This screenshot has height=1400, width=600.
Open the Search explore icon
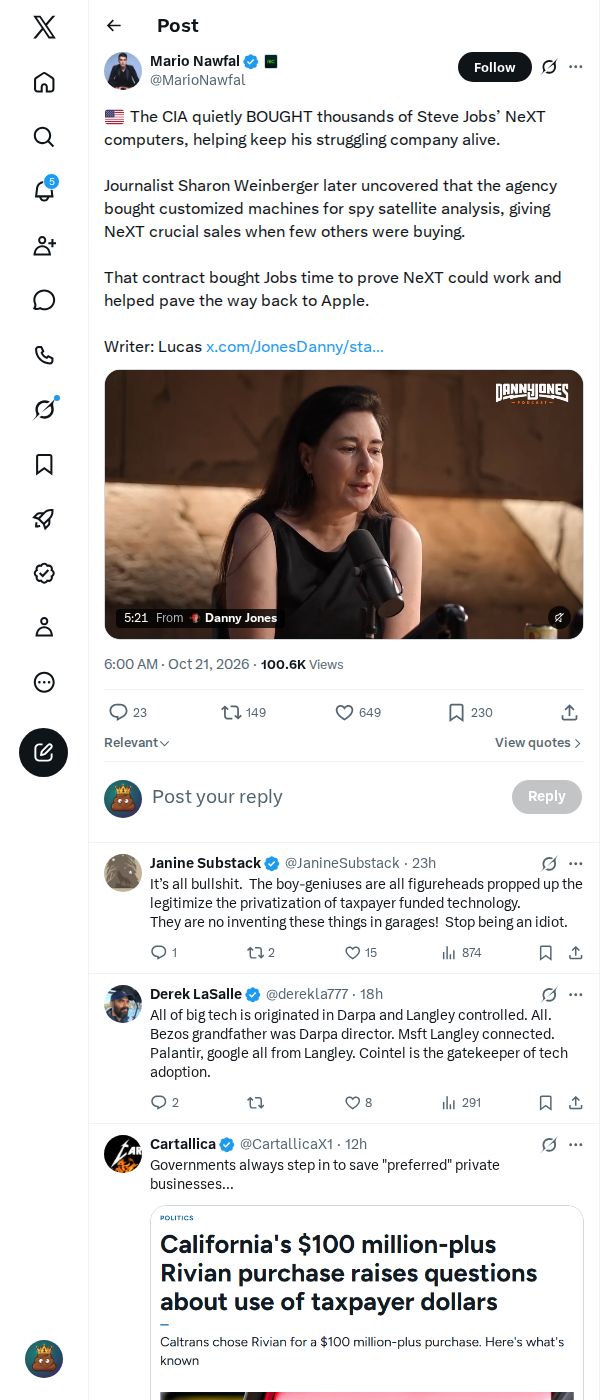tap(44, 137)
